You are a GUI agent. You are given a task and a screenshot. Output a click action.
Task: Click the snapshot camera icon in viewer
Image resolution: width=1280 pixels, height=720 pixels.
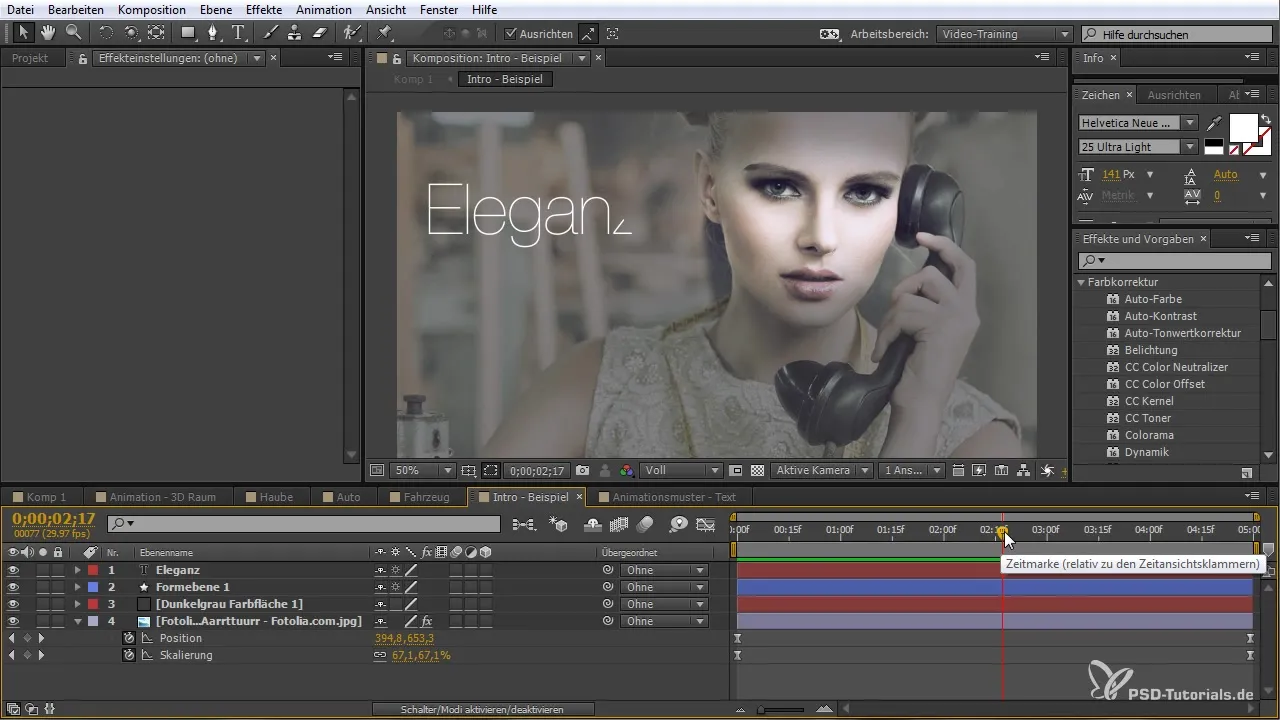click(582, 470)
